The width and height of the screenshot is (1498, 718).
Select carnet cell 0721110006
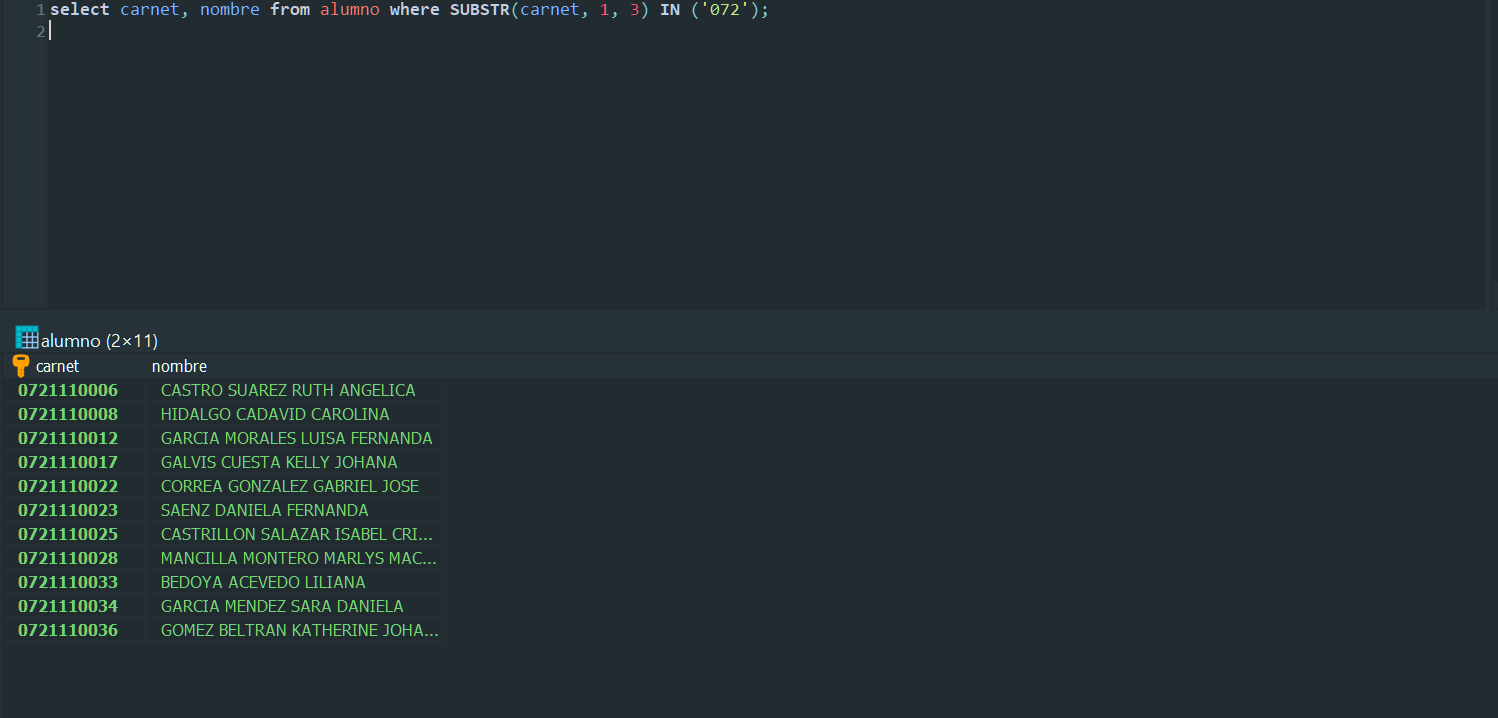coord(68,390)
